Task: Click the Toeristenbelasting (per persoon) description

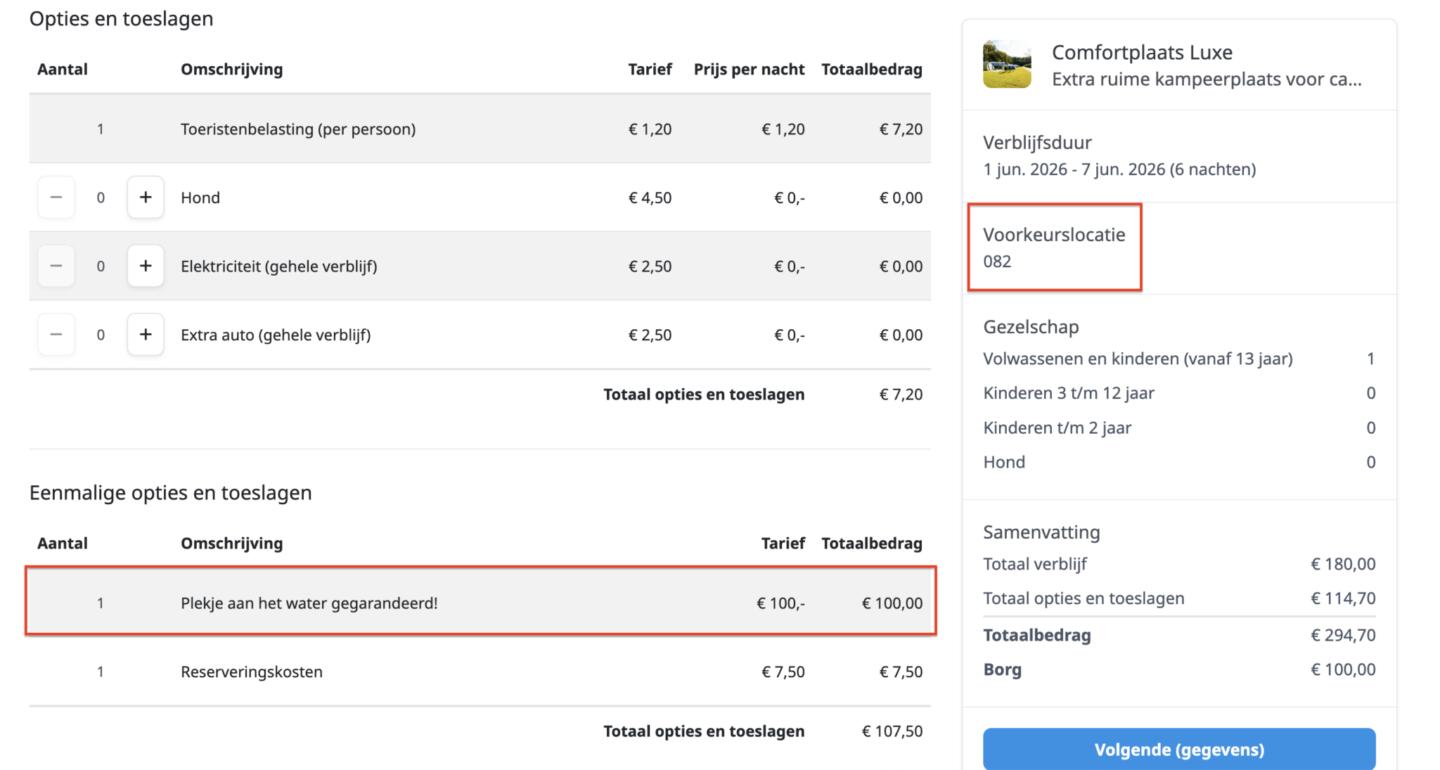Action: click(x=298, y=129)
